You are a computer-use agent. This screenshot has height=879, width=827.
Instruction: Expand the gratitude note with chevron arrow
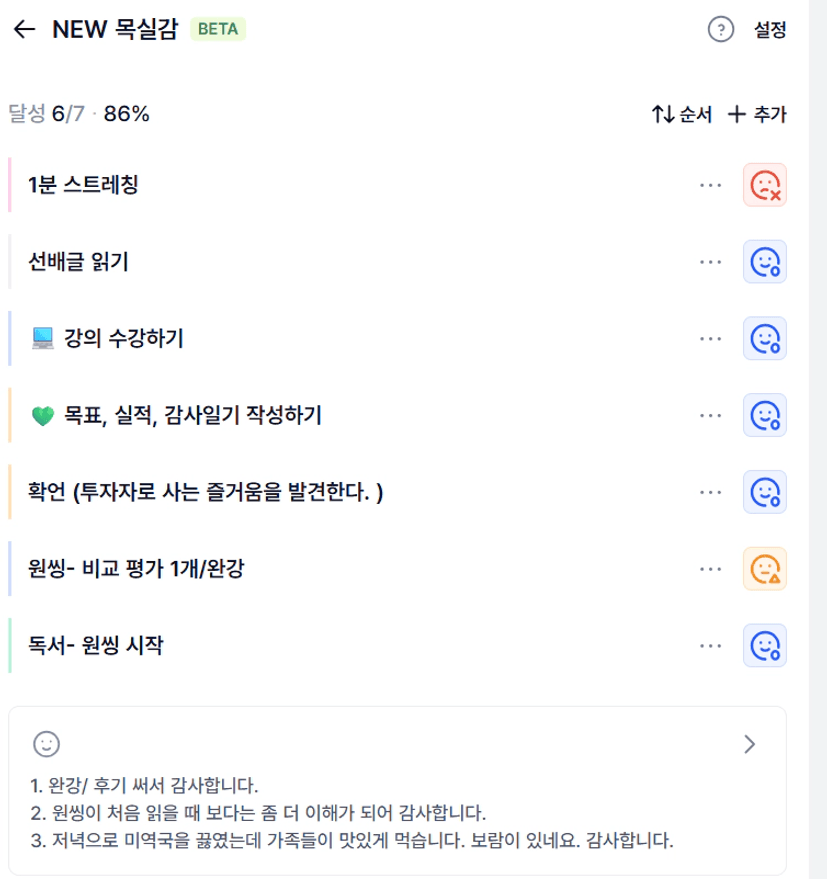tap(750, 743)
